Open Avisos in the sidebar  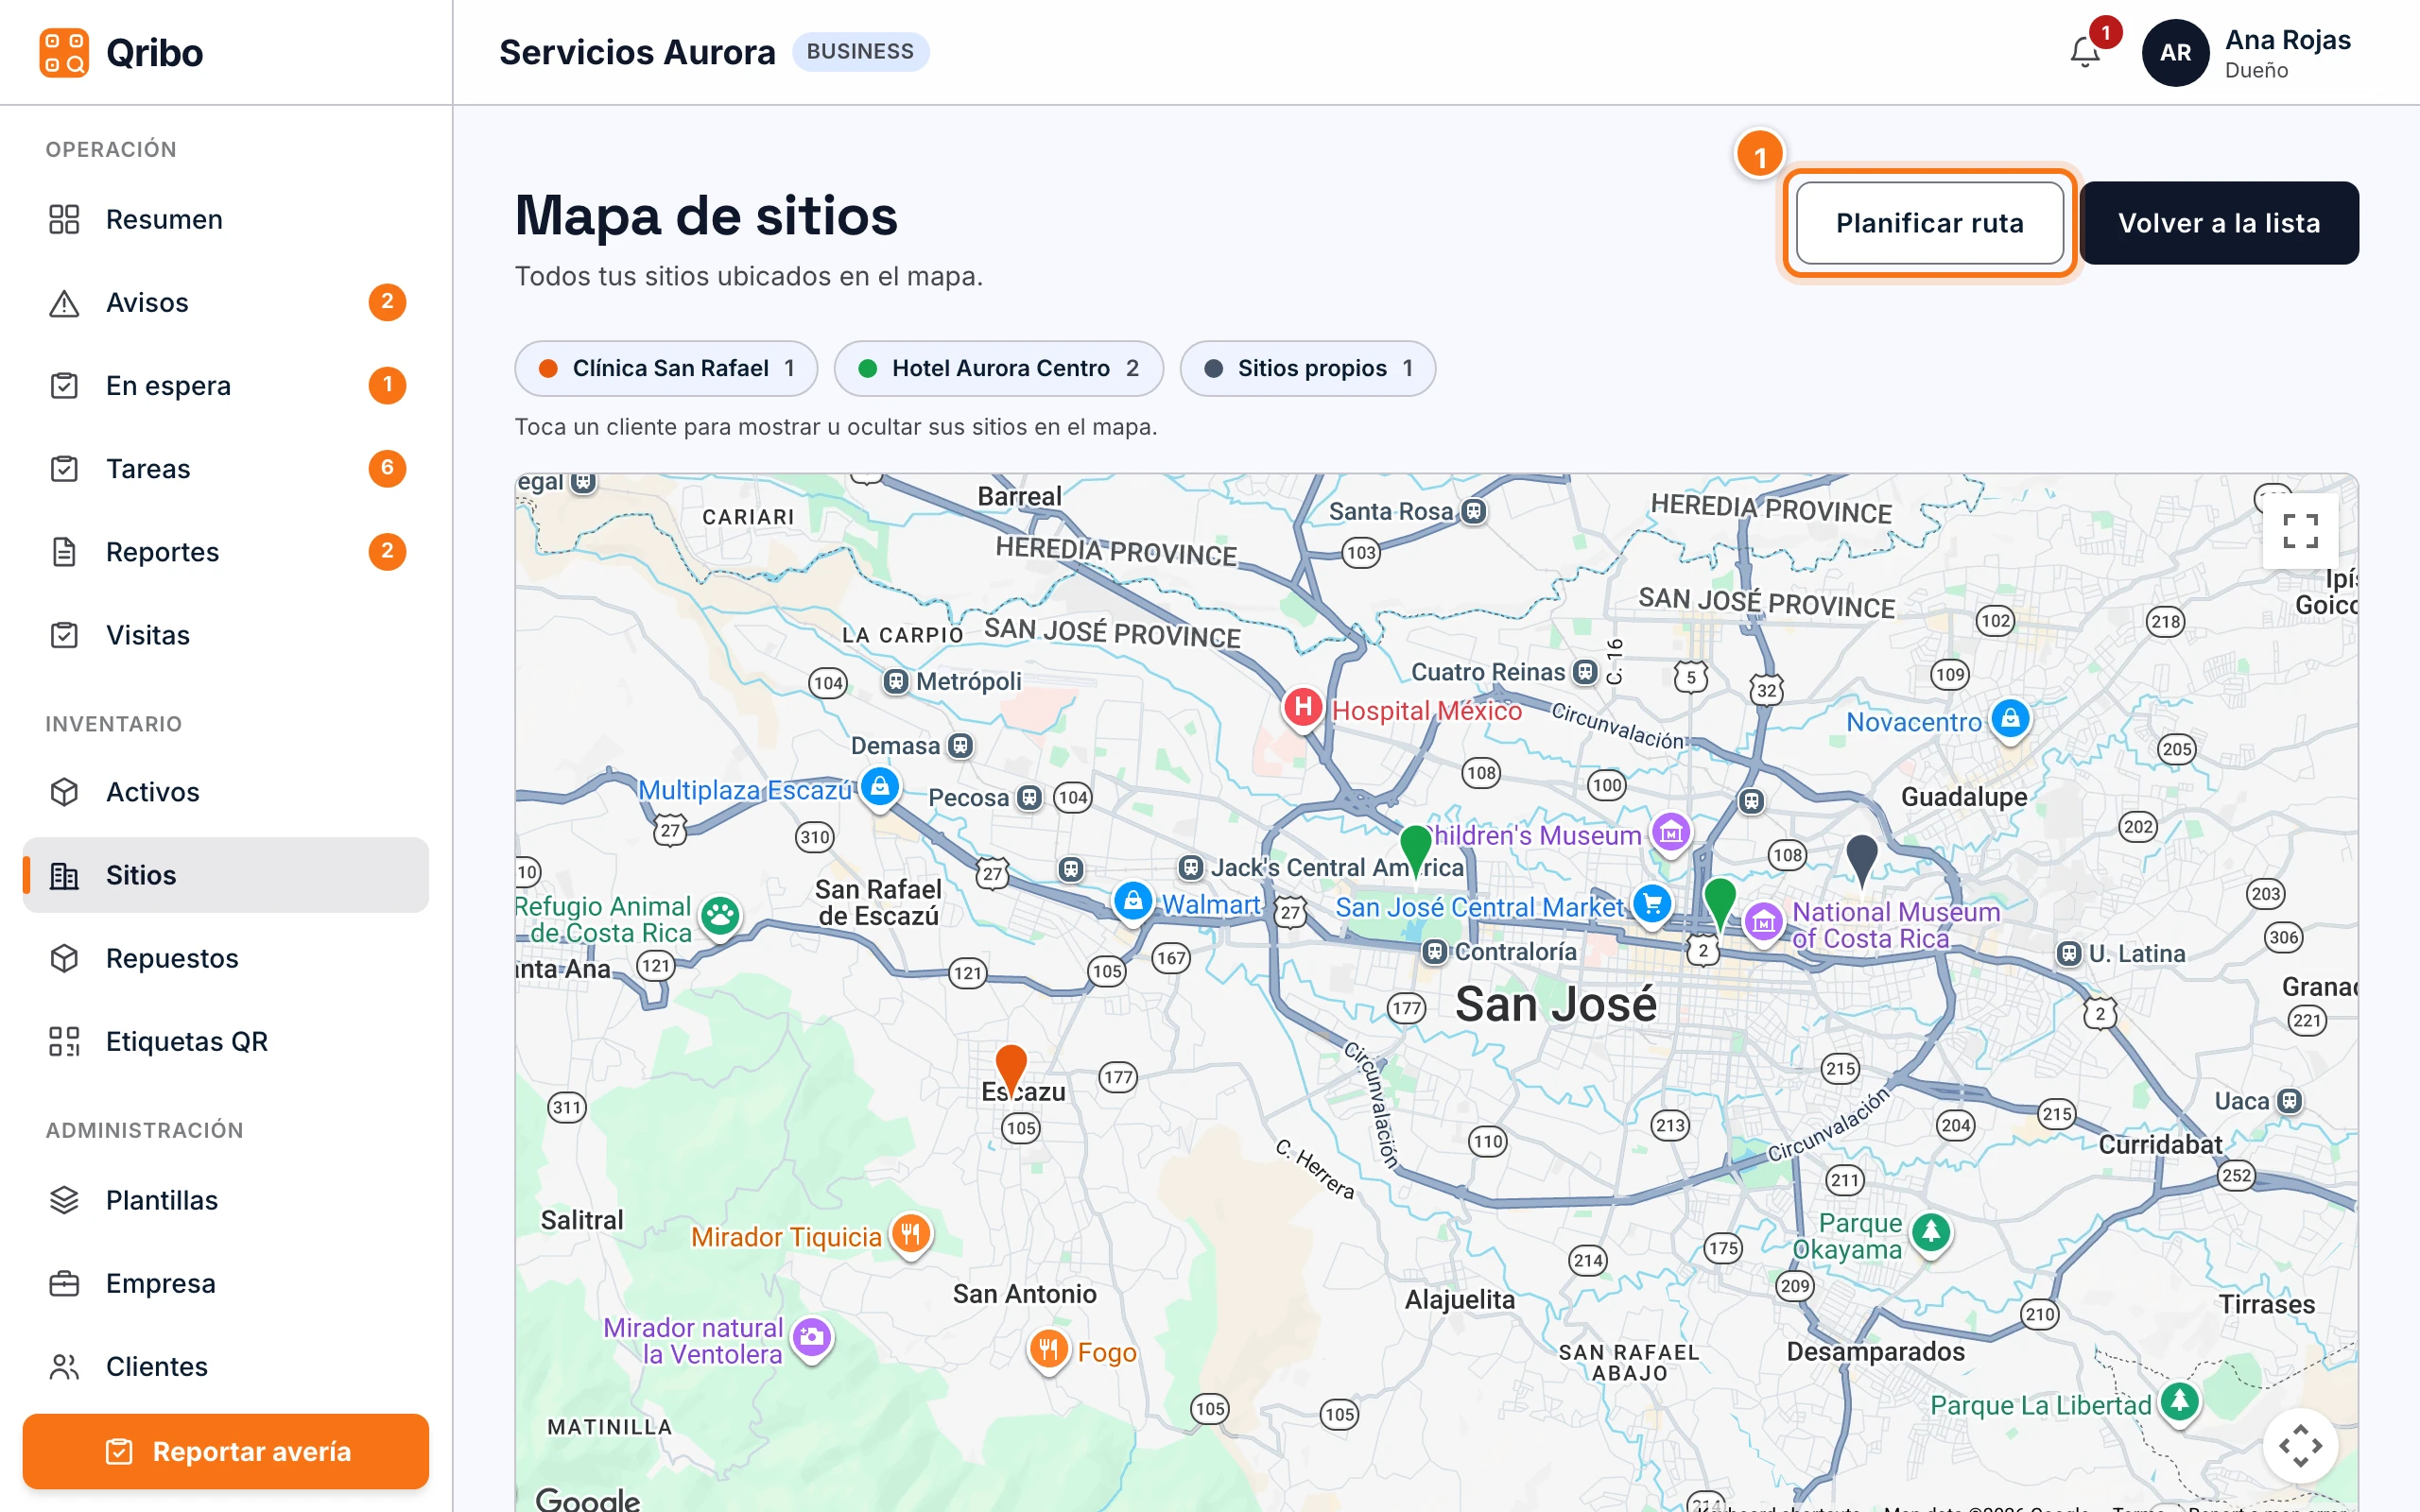tap(226, 302)
